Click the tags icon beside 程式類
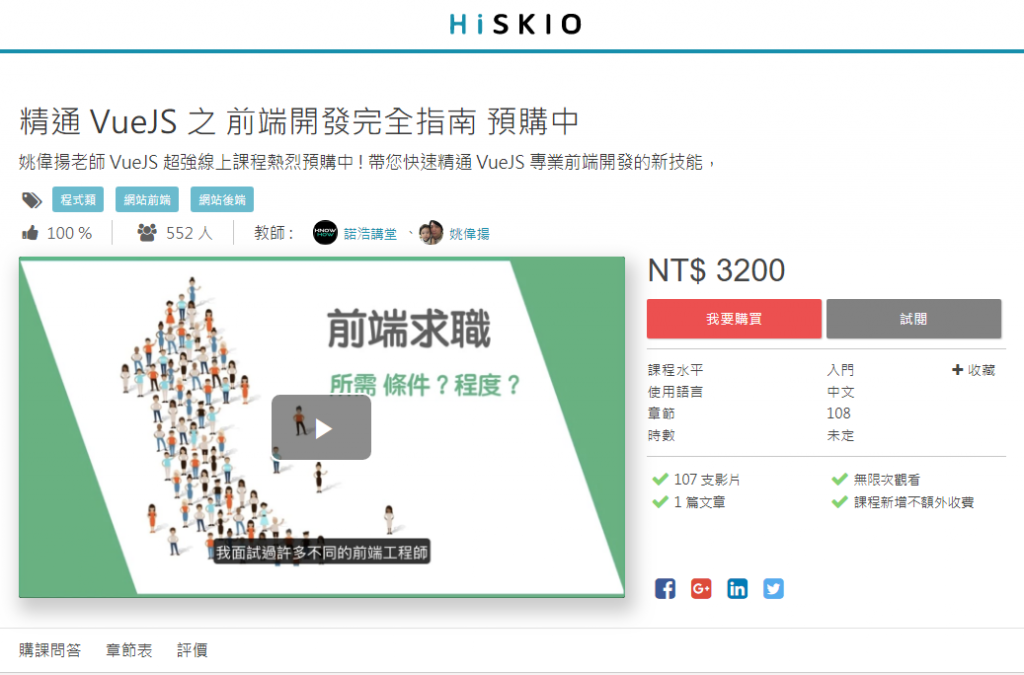Viewport: 1024px width, 675px height. [x=31, y=200]
